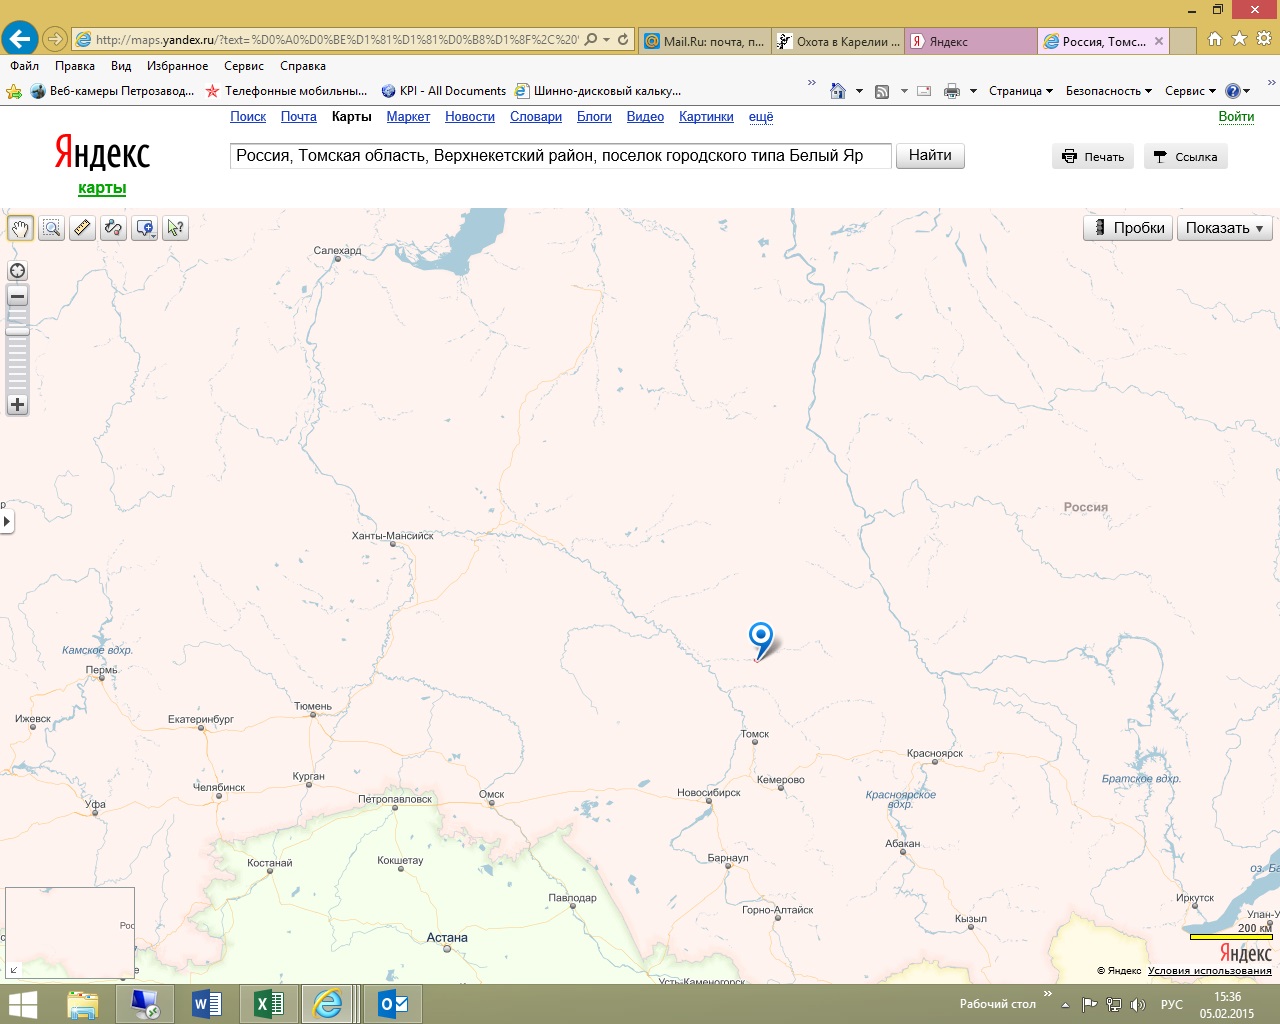Screen dimensions: 1280x1024
Task: Click the add placemark comment tool
Action: click(145, 228)
